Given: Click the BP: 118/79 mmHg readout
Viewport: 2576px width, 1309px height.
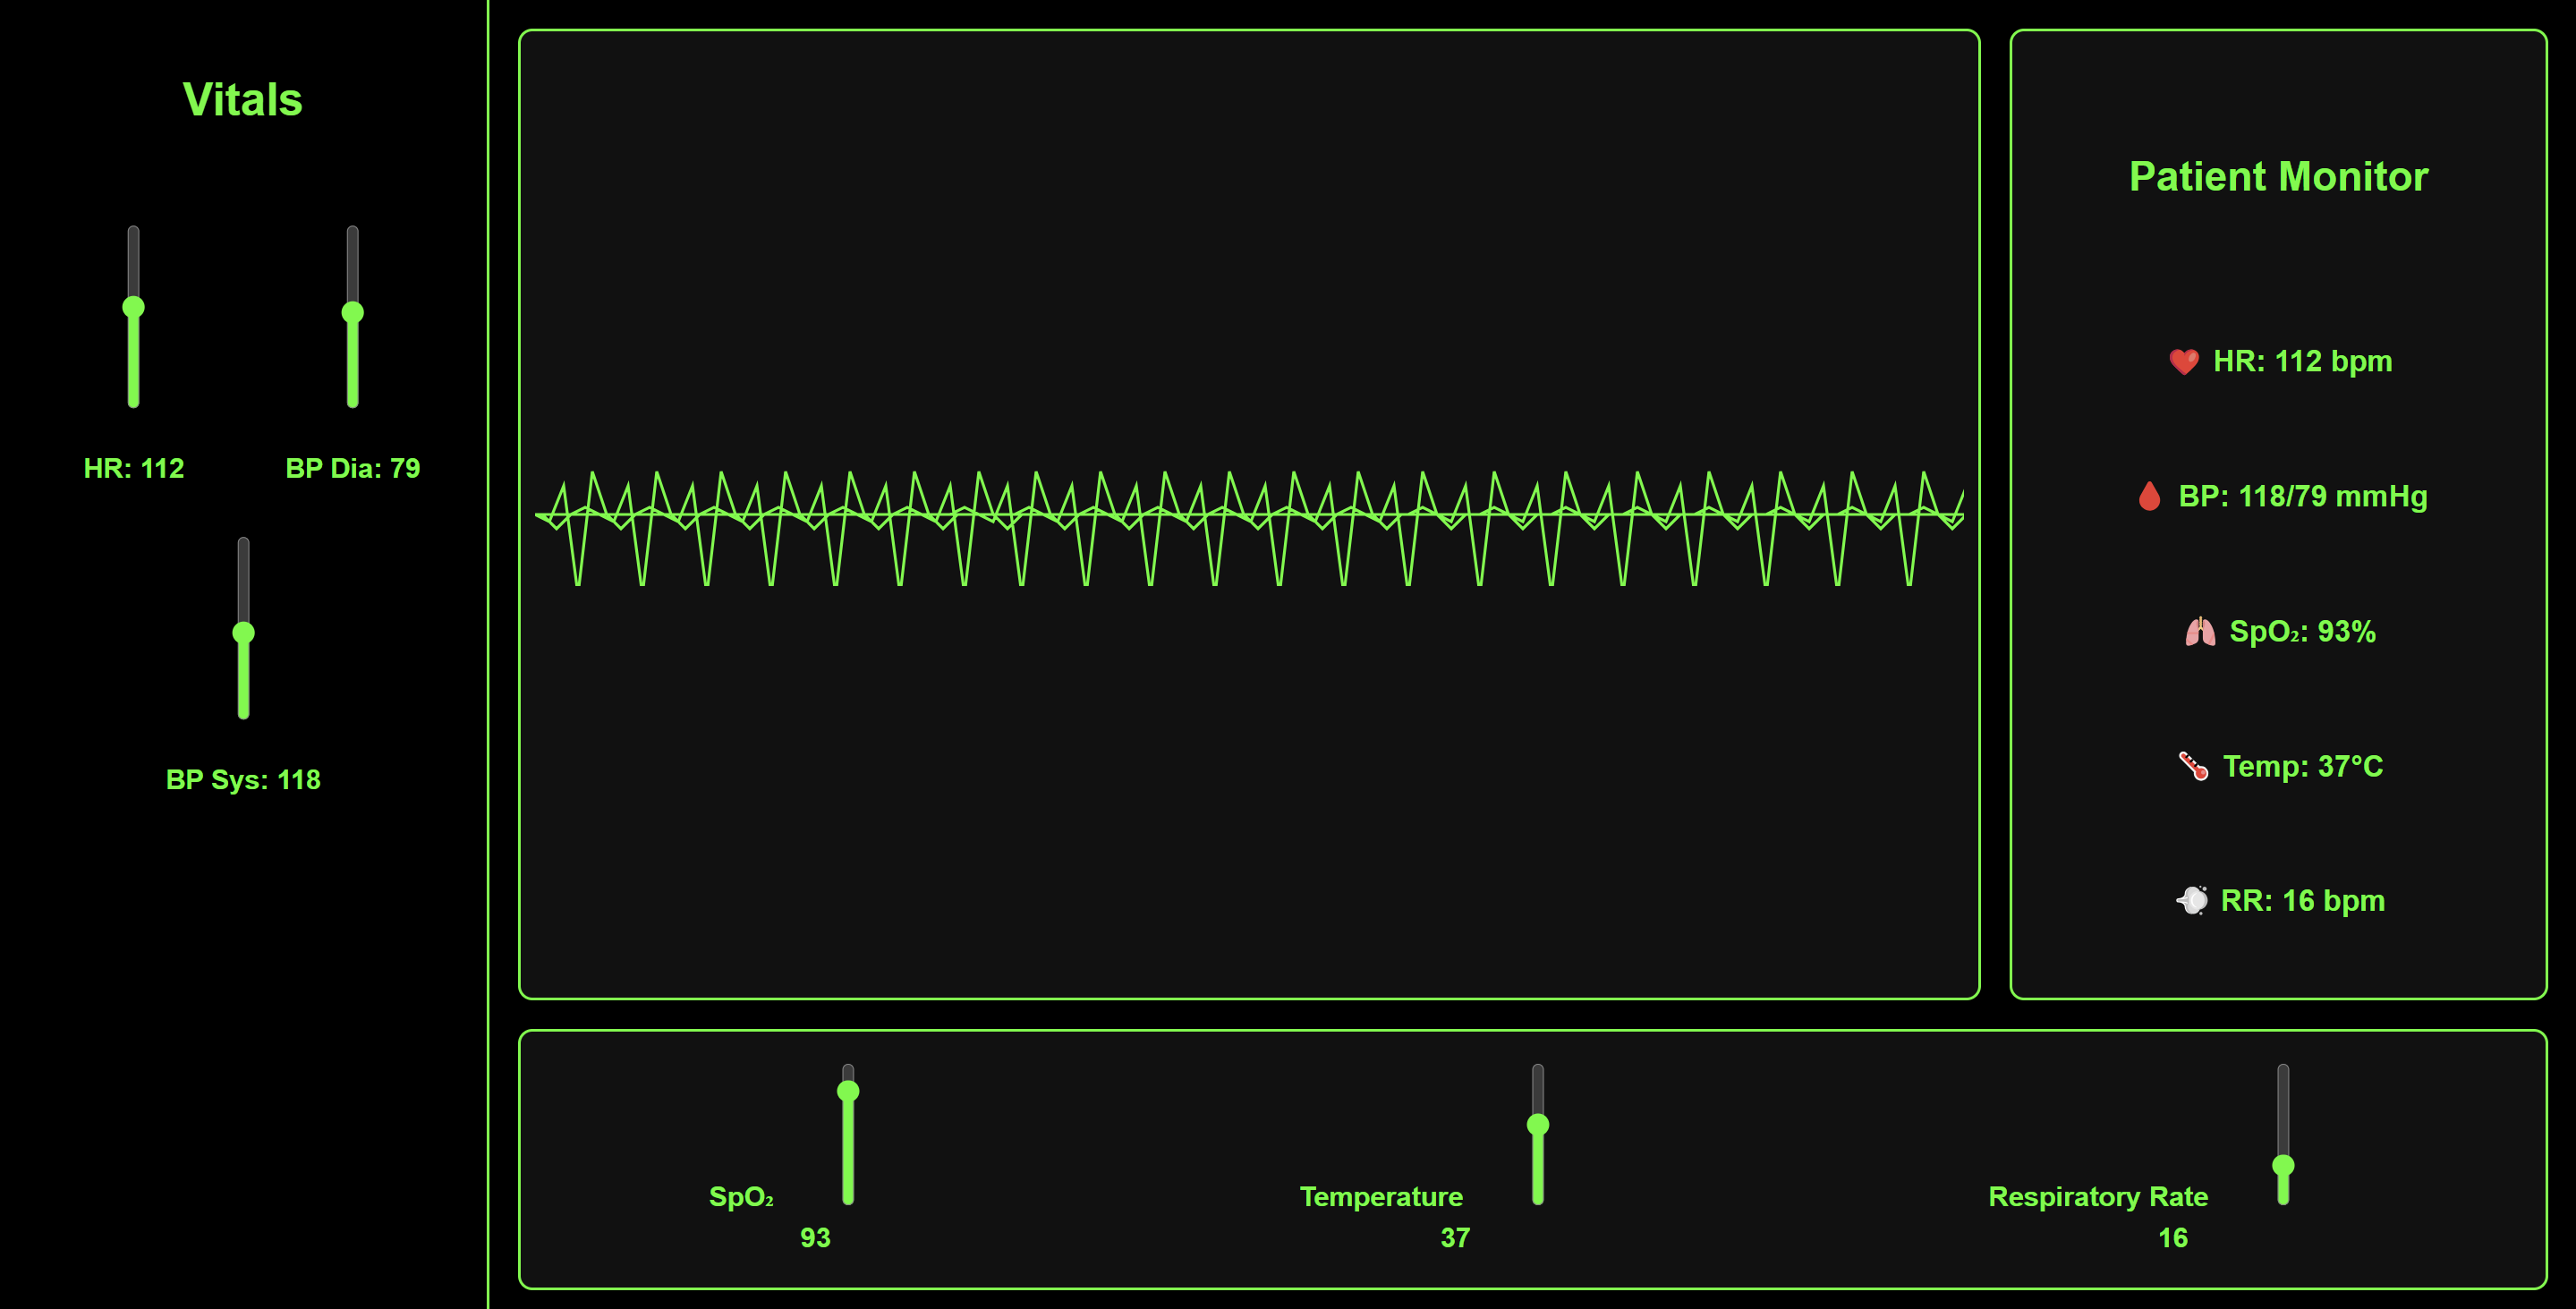Looking at the screenshot, I should coord(2302,496).
